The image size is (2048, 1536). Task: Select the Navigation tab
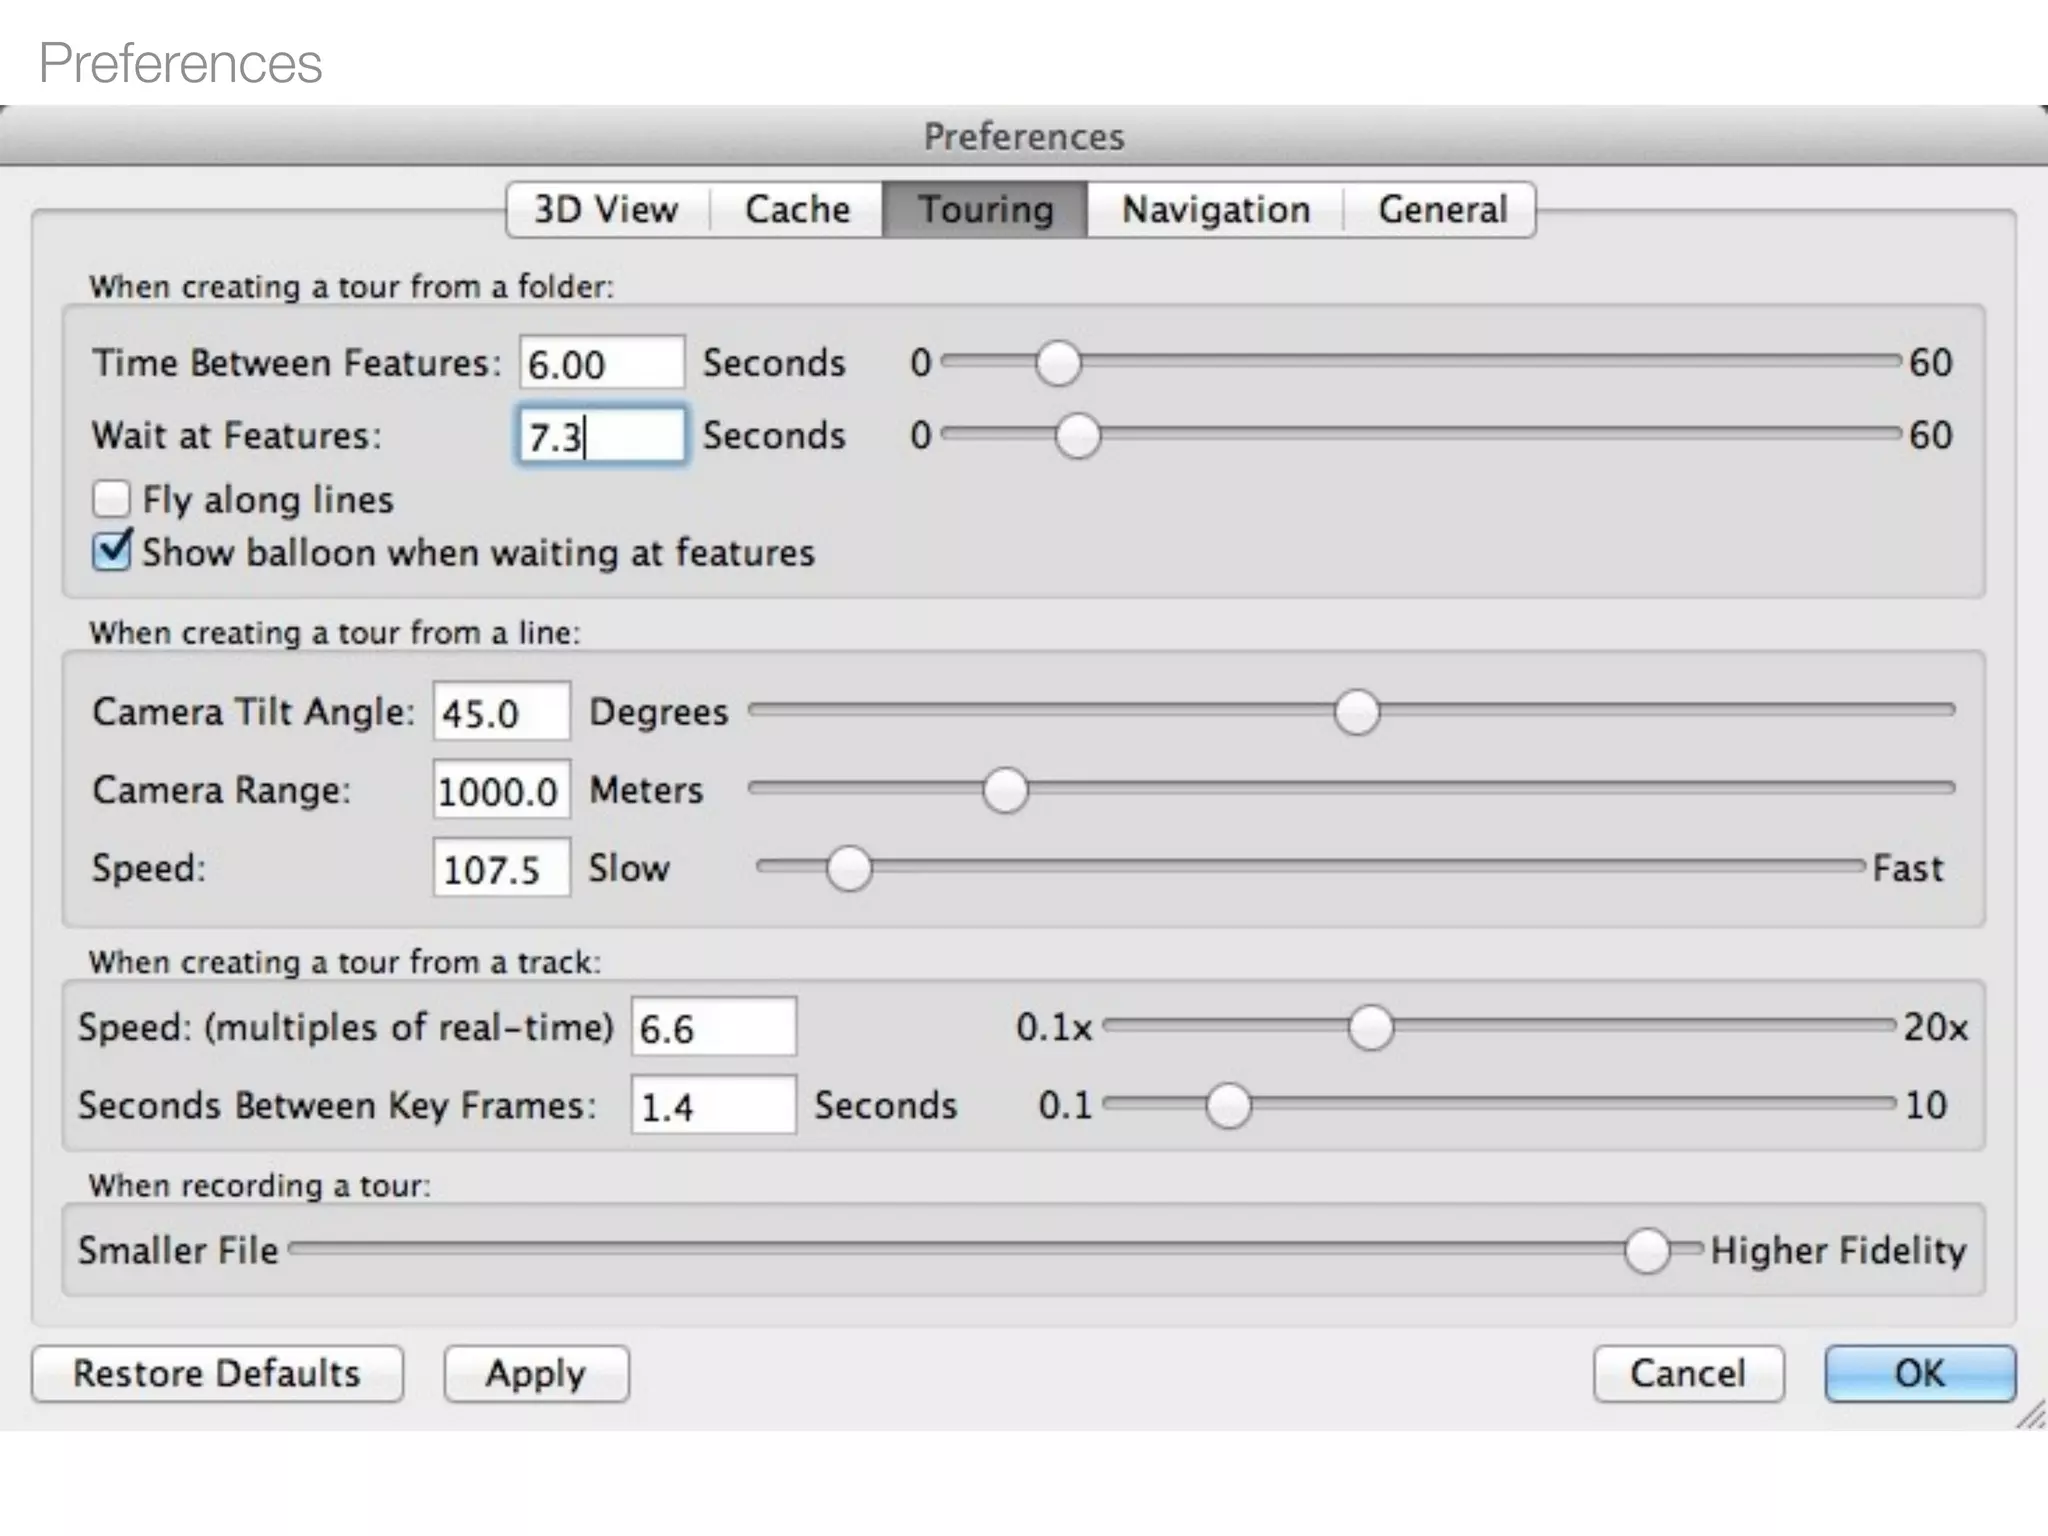pos(1215,210)
